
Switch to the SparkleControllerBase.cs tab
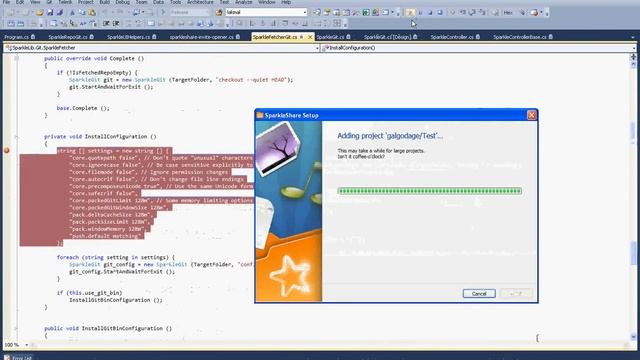tap(522, 37)
